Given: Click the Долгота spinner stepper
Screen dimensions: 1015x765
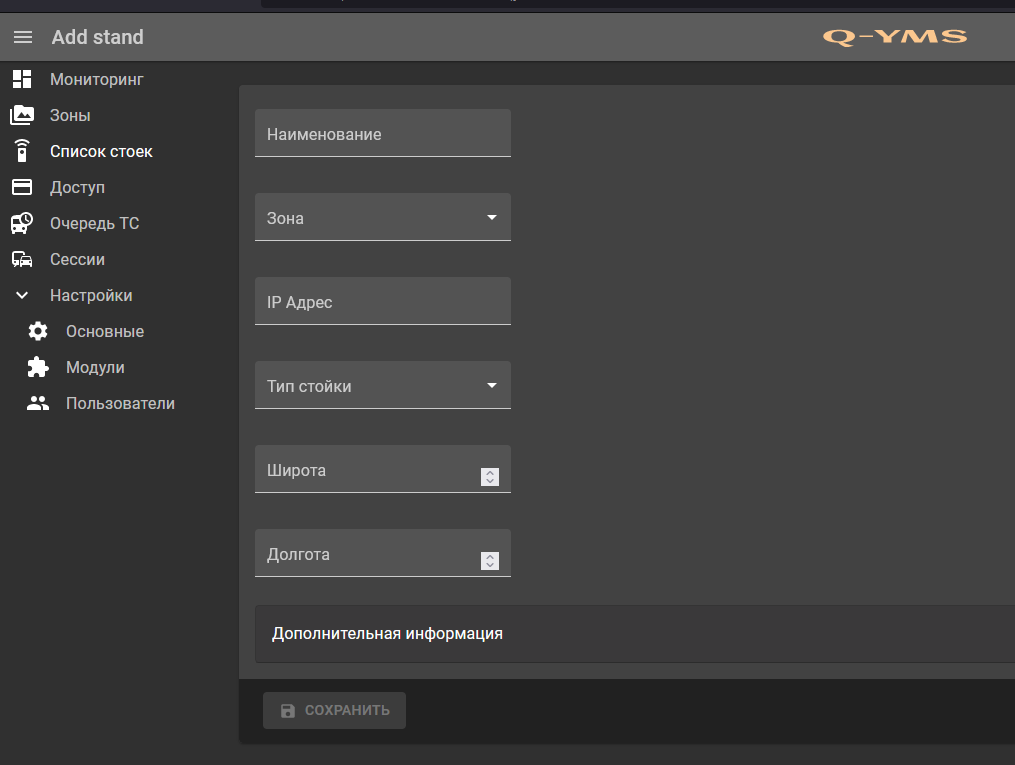Looking at the screenshot, I should [490, 561].
